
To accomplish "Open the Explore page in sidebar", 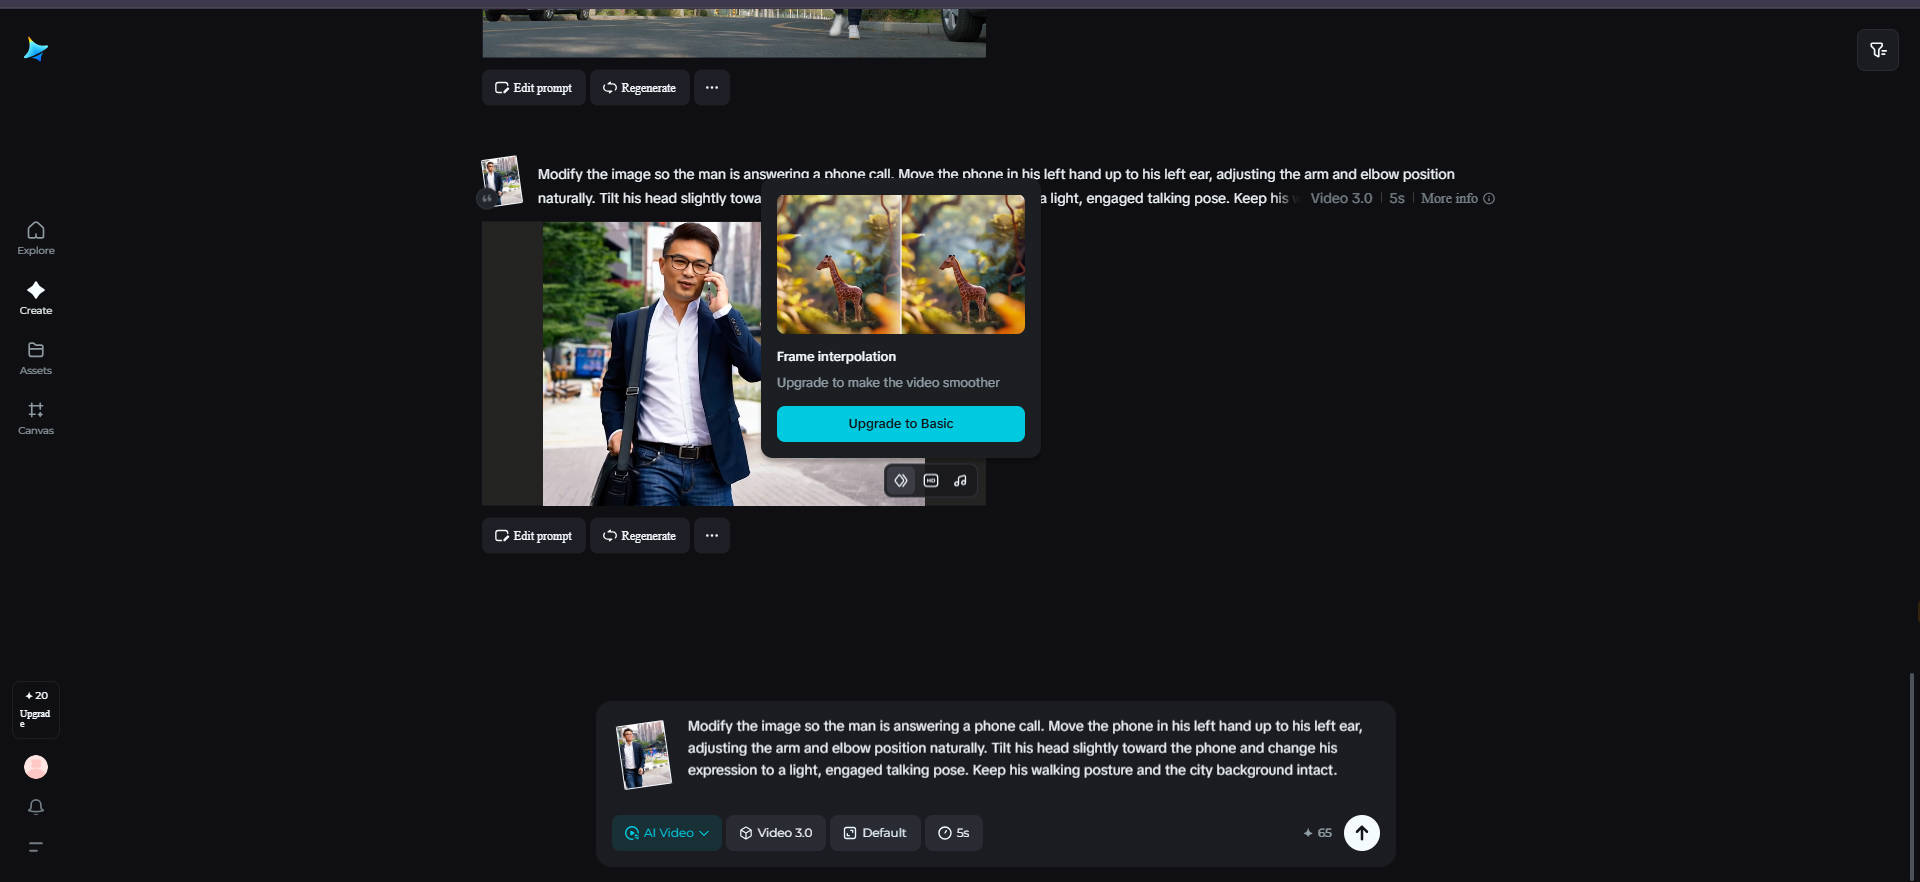I will tap(36, 238).
